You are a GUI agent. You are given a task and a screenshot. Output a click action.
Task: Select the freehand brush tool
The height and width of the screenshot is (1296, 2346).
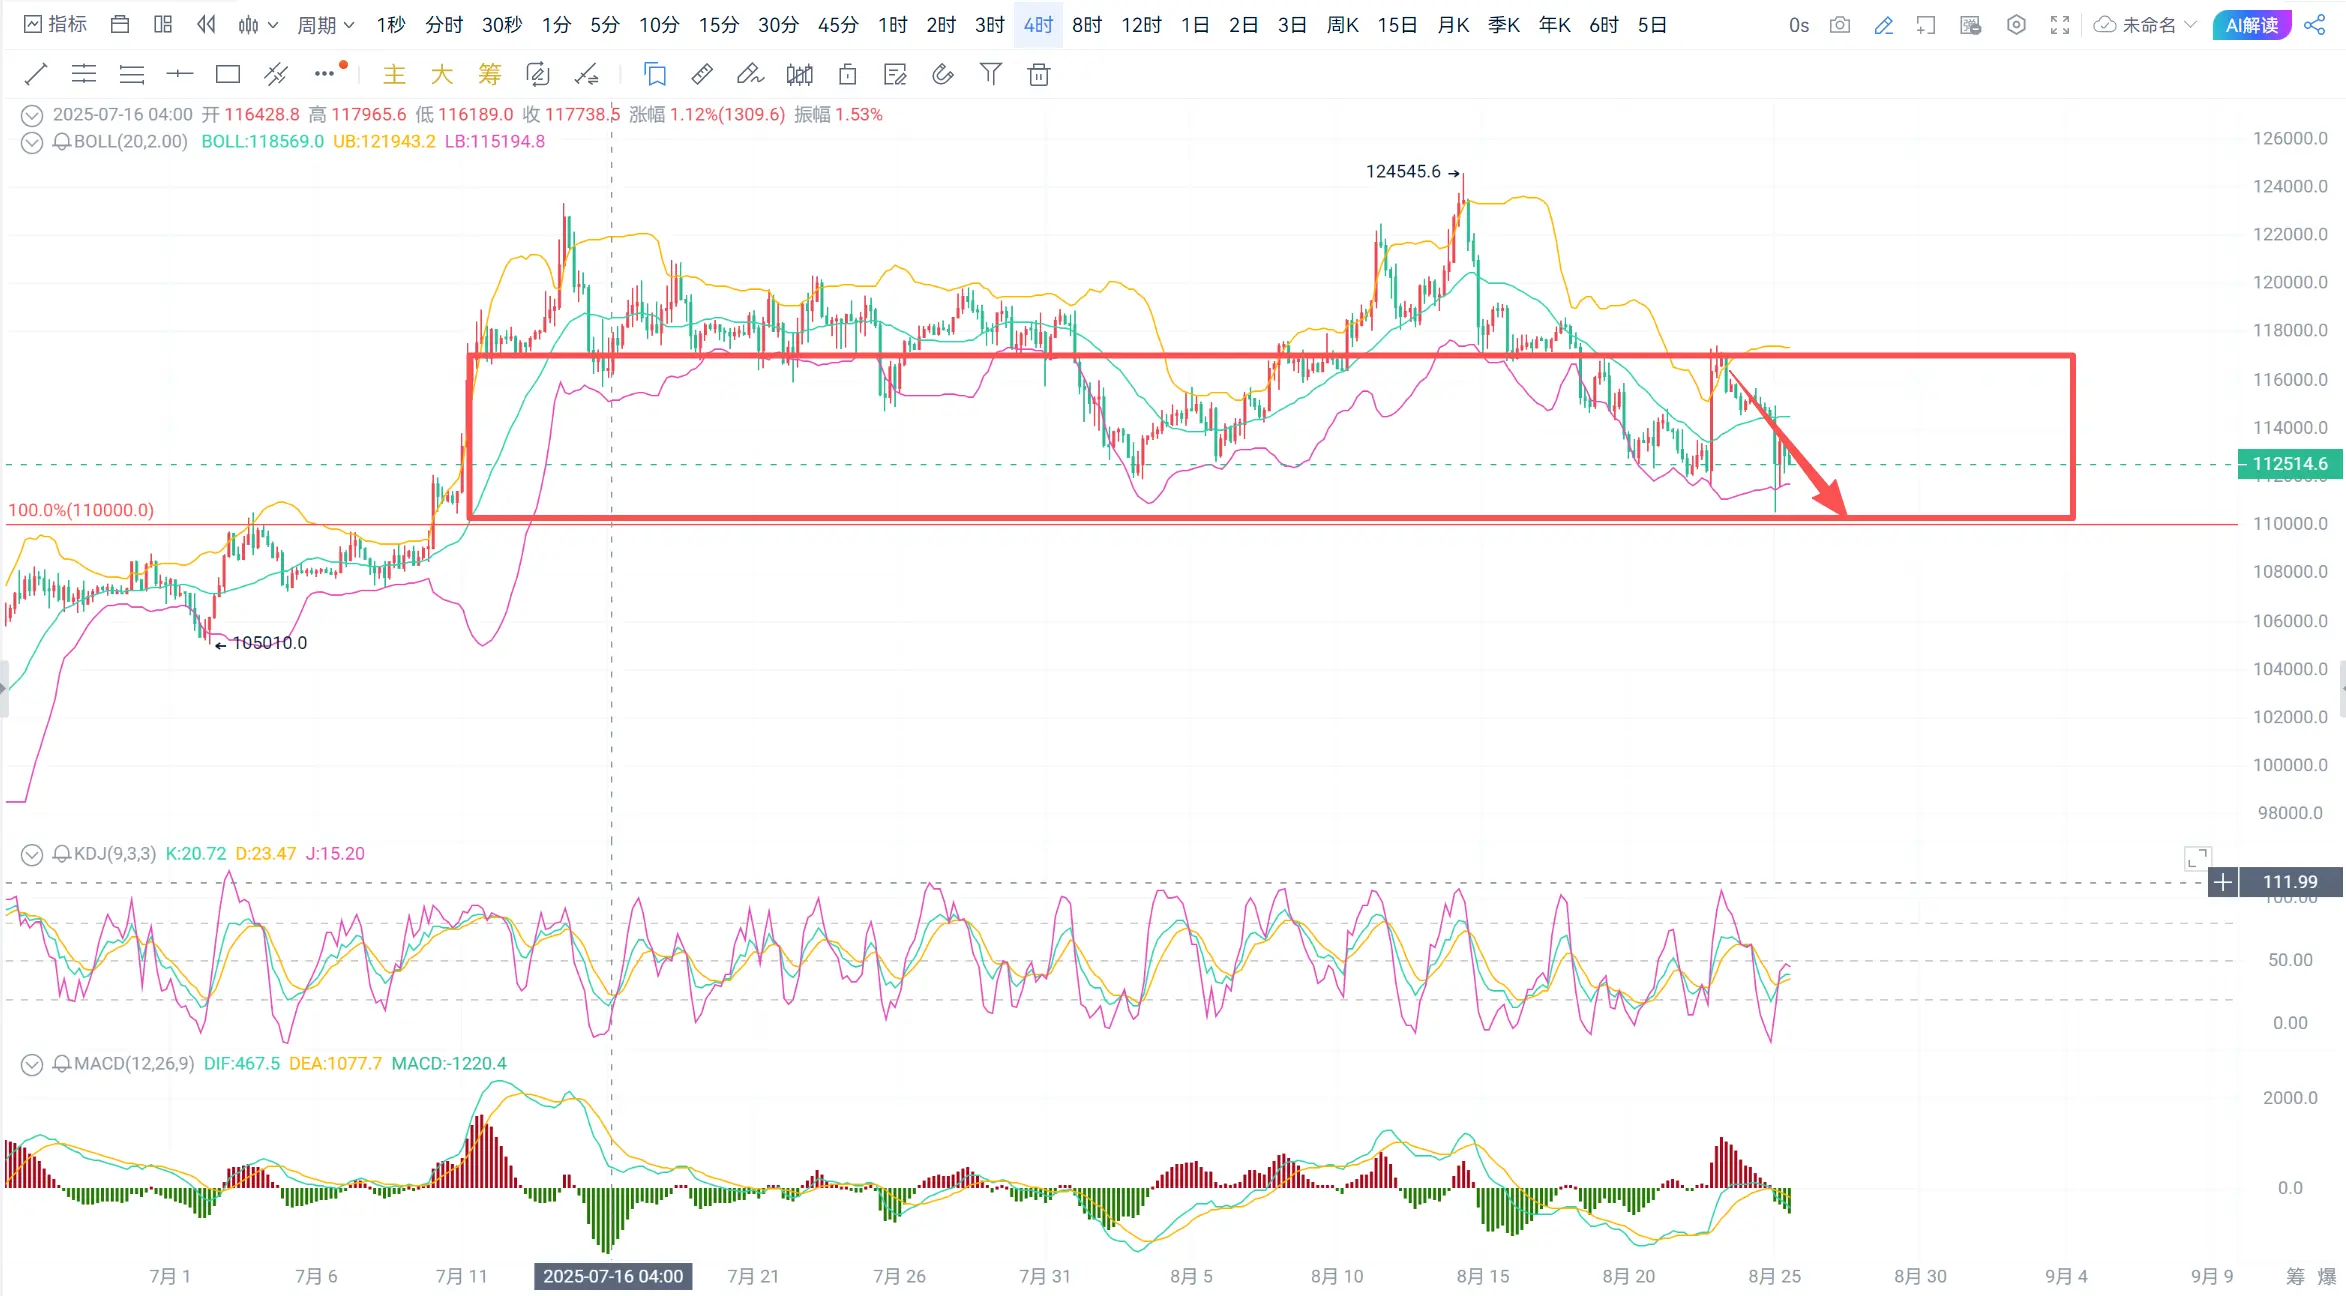click(750, 74)
